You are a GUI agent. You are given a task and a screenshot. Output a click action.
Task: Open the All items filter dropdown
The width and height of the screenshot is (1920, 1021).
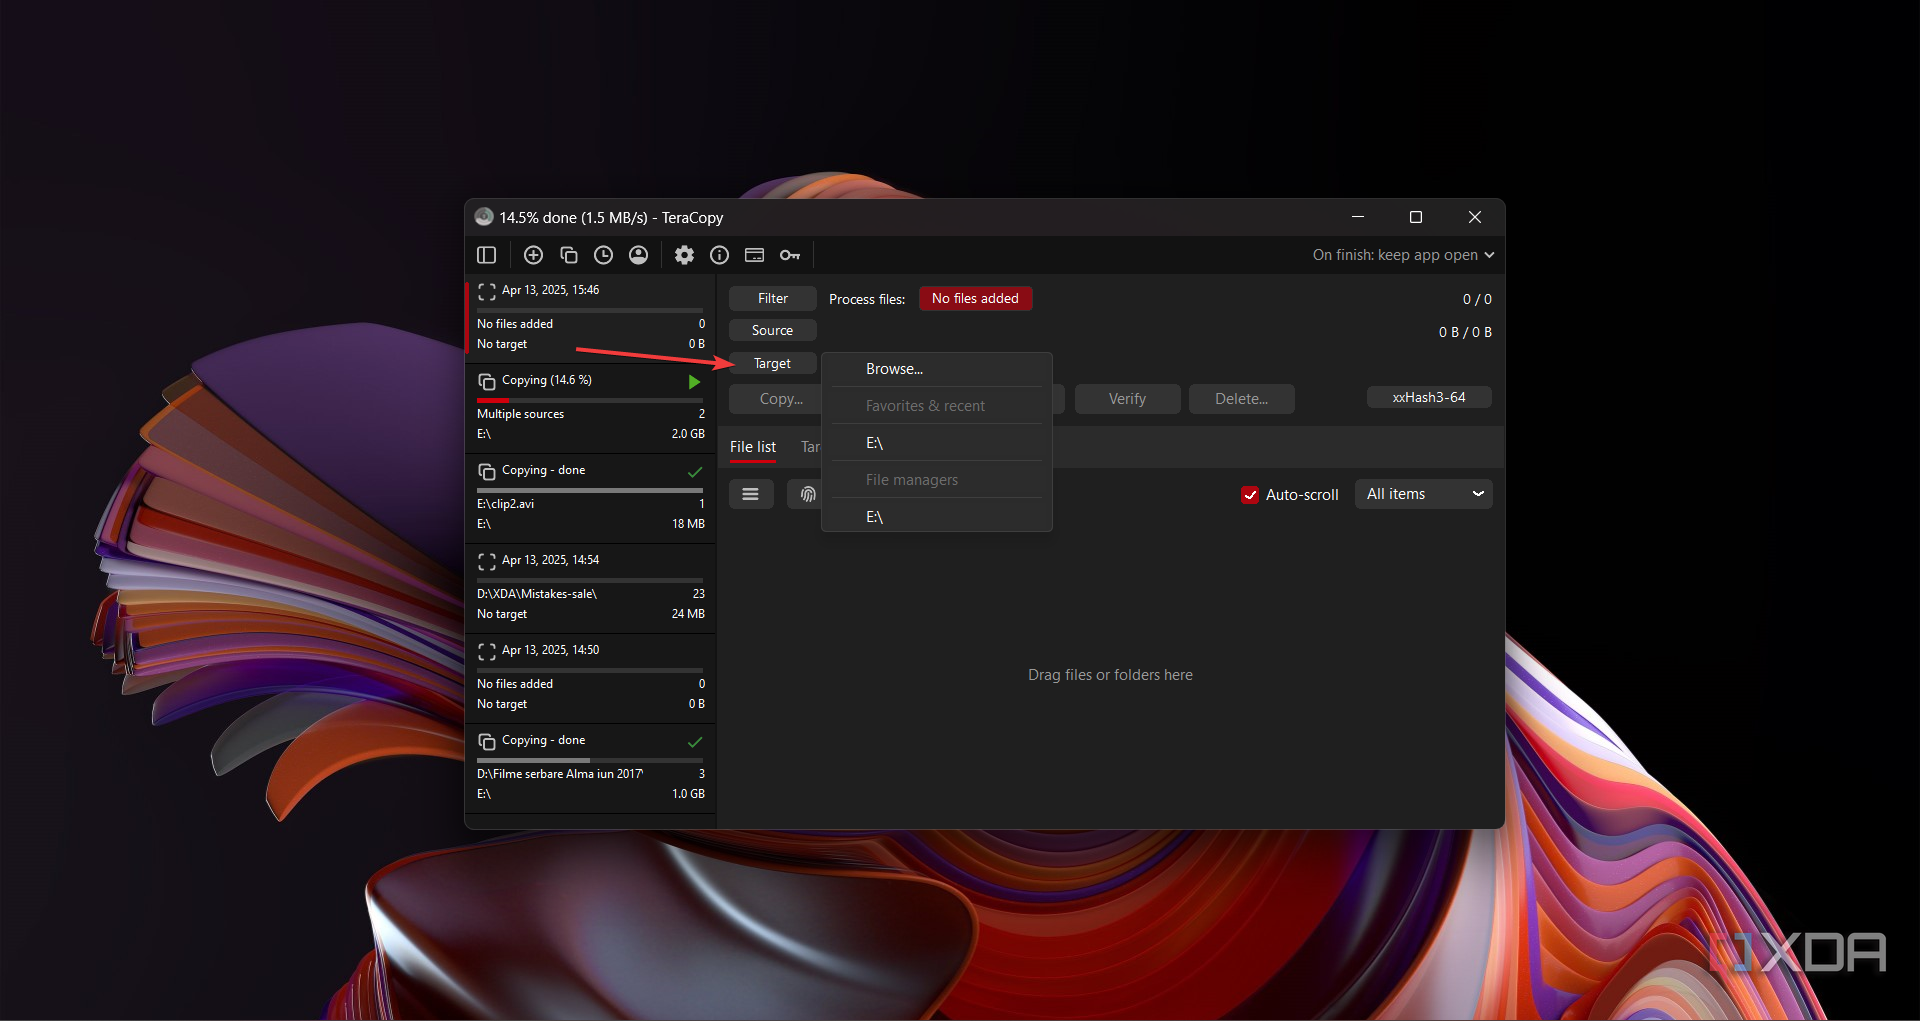(1424, 494)
